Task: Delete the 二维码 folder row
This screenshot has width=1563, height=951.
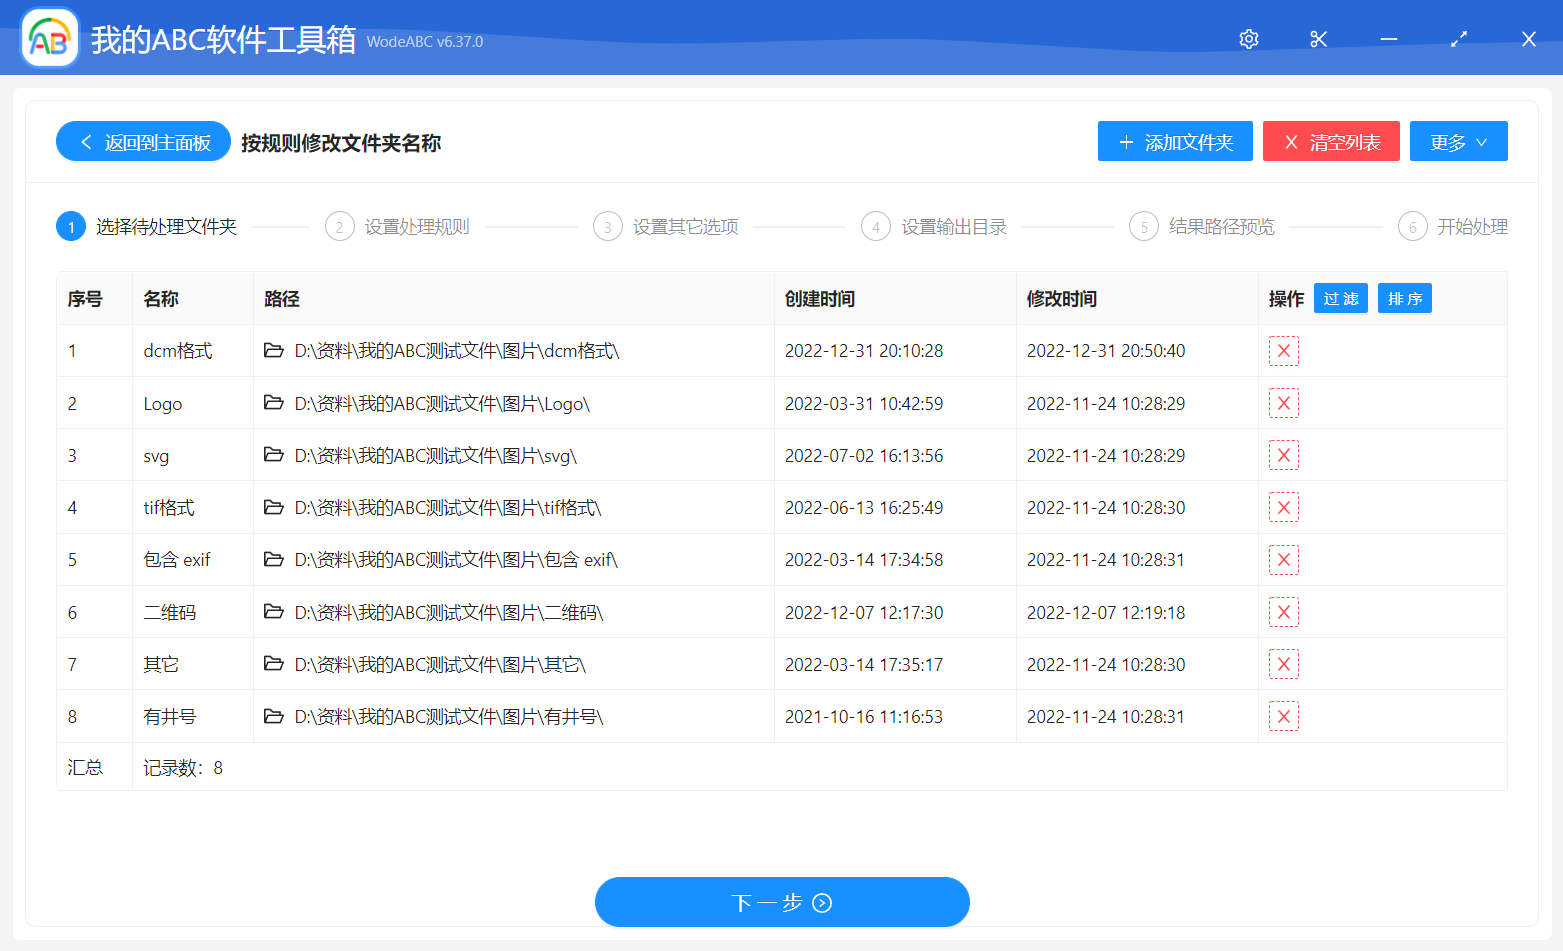Action: [1283, 613]
